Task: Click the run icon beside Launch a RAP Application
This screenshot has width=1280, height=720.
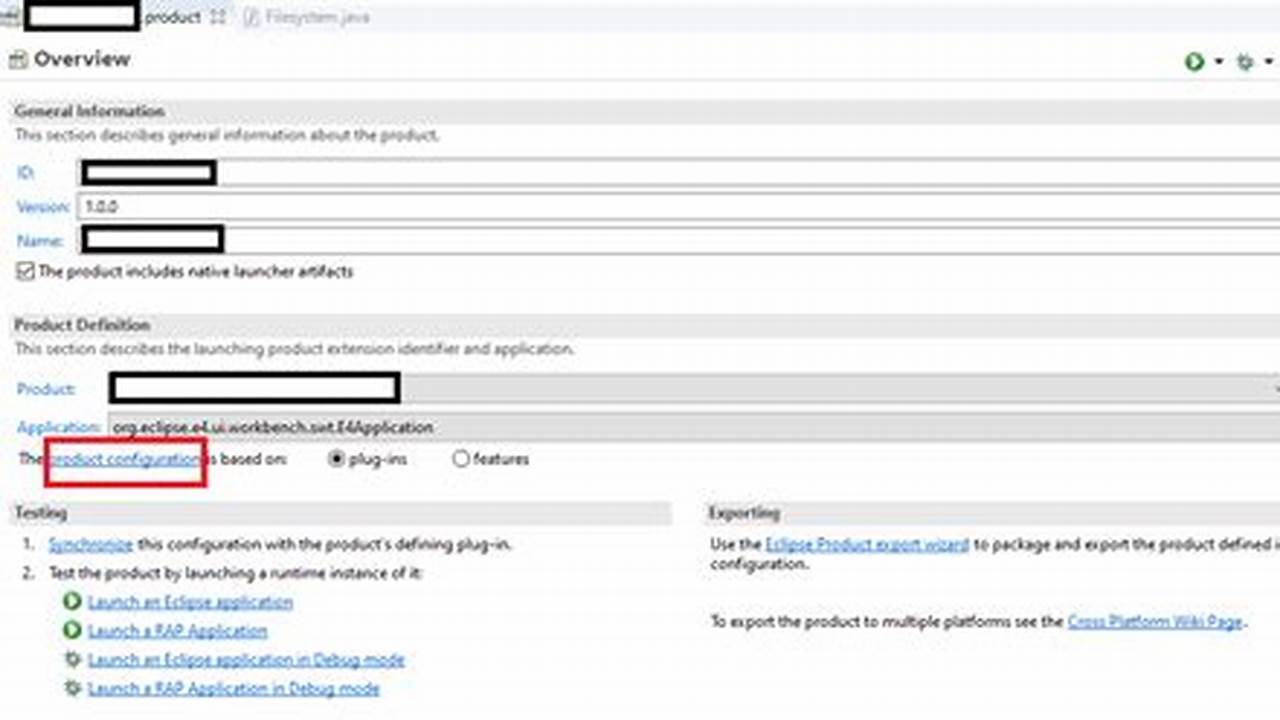Action: (x=74, y=631)
